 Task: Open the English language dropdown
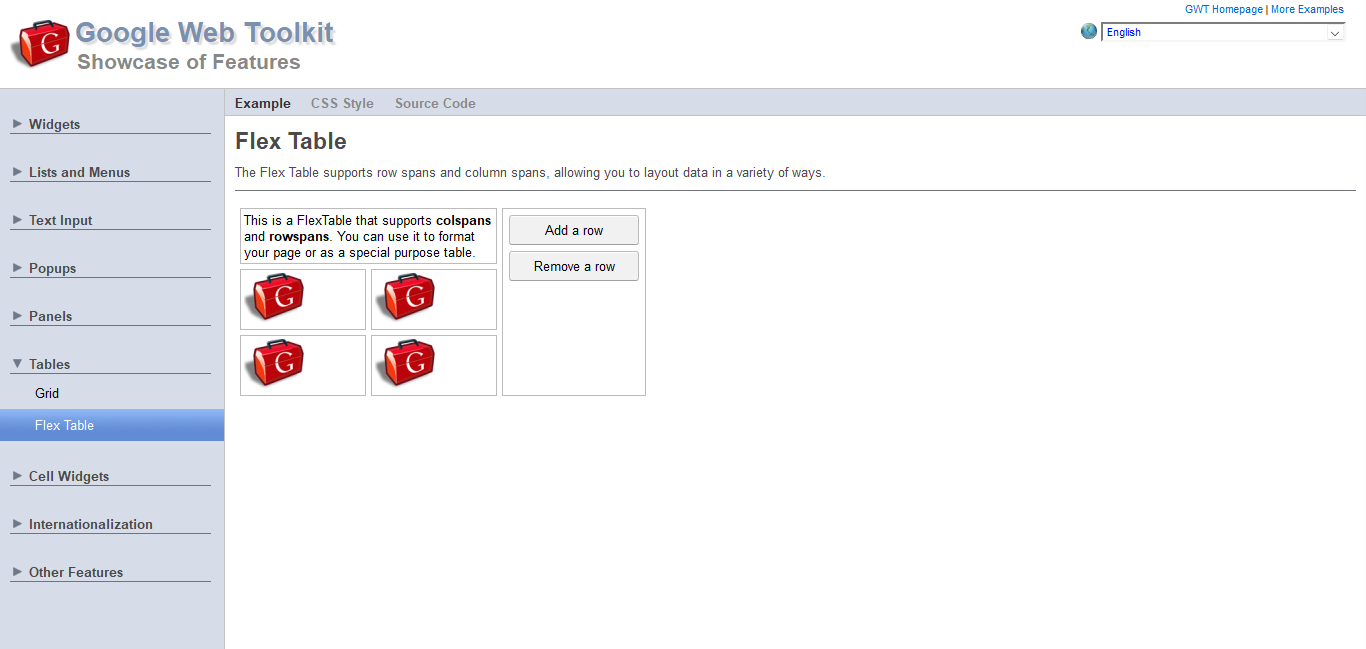(1223, 32)
